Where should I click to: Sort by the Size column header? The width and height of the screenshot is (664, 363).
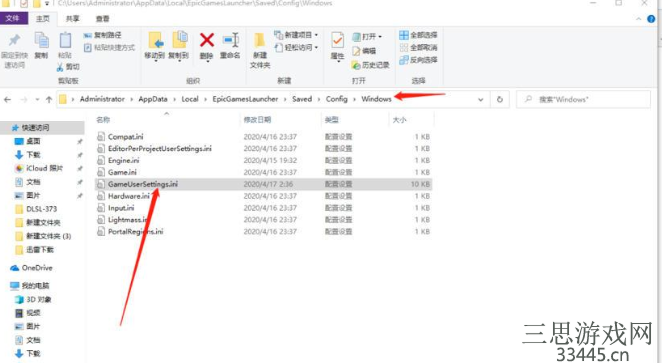tap(399, 120)
